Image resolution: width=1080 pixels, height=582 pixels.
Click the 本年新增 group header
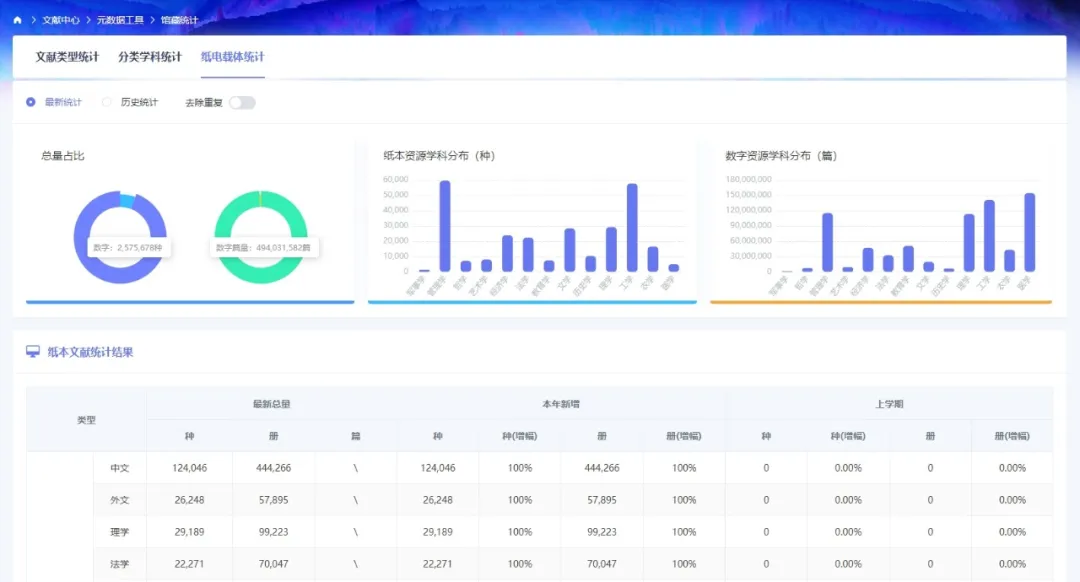pyautogui.click(x=561, y=404)
